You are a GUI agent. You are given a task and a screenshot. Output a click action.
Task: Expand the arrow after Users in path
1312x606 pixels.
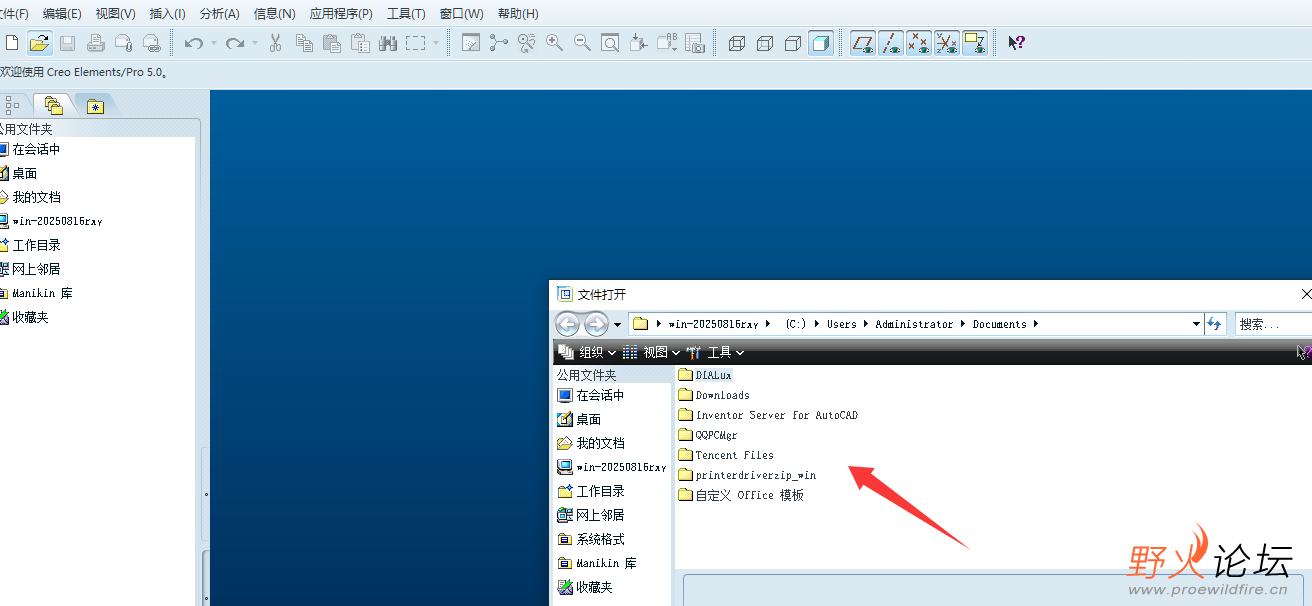coord(865,324)
